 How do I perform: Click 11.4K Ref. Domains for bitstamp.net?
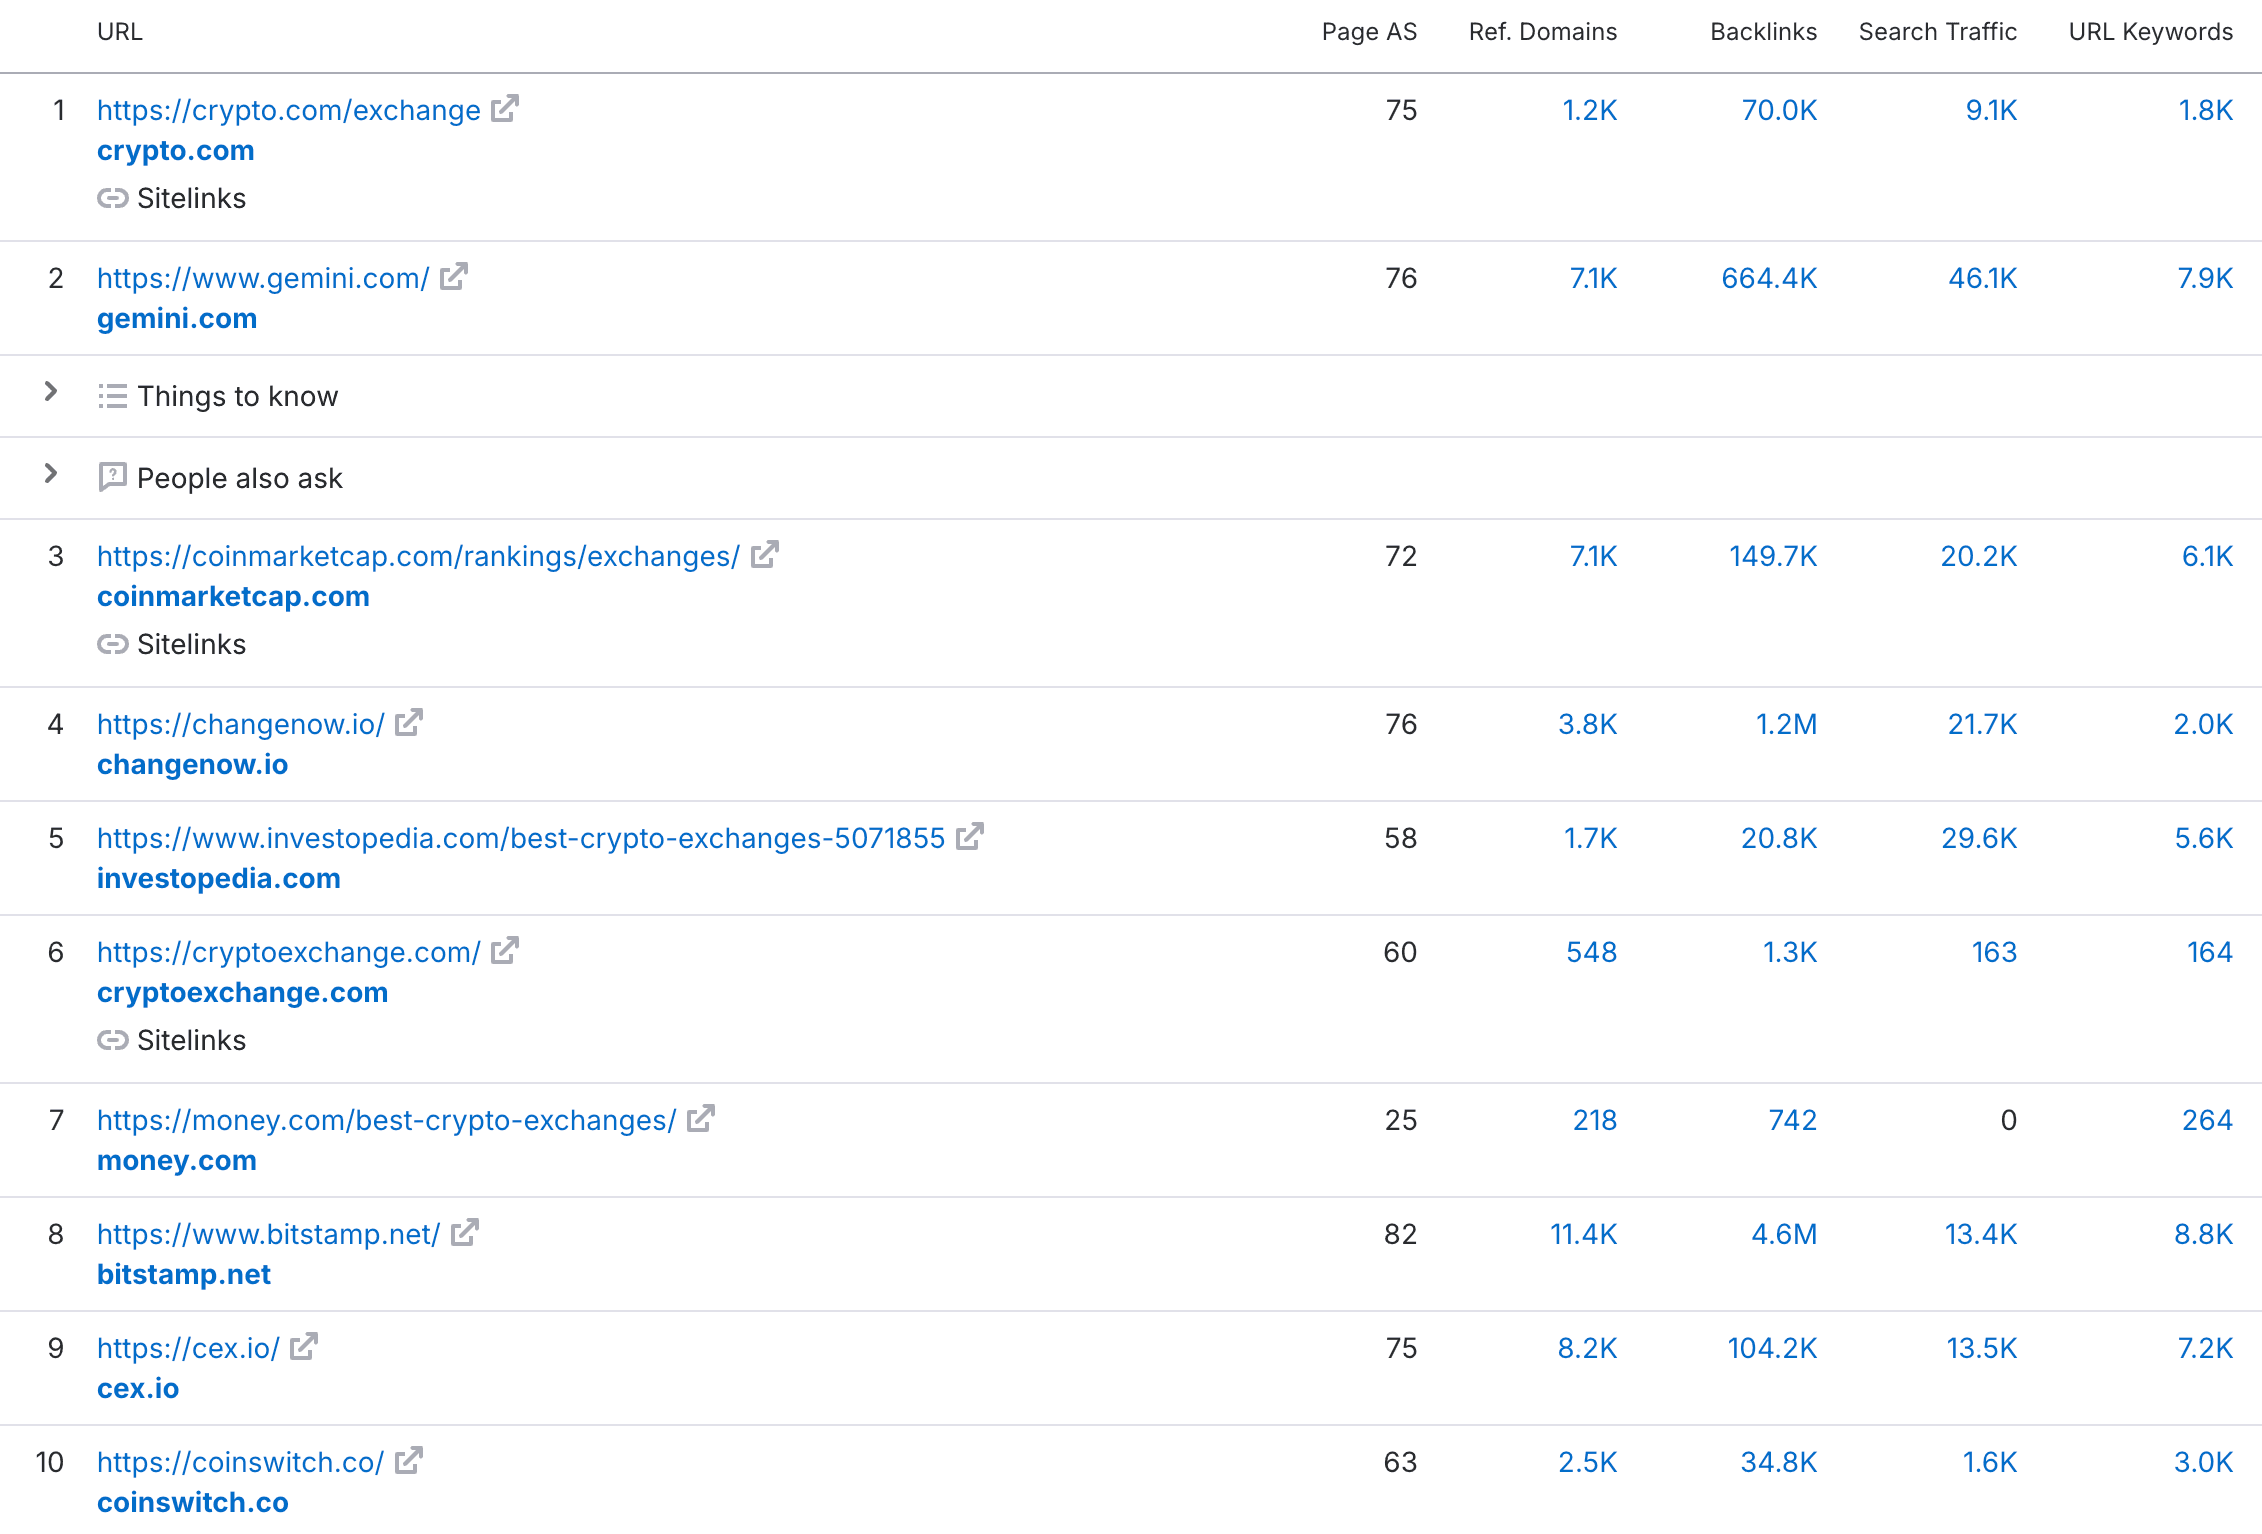point(1584,1234)
